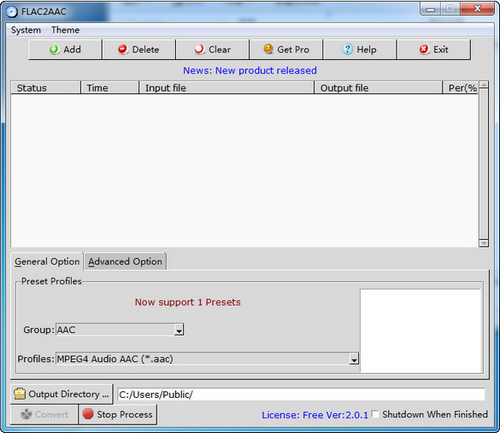Open the System menu
The height and width of the screenshot is (433, 500).
(x=26, y=30)
